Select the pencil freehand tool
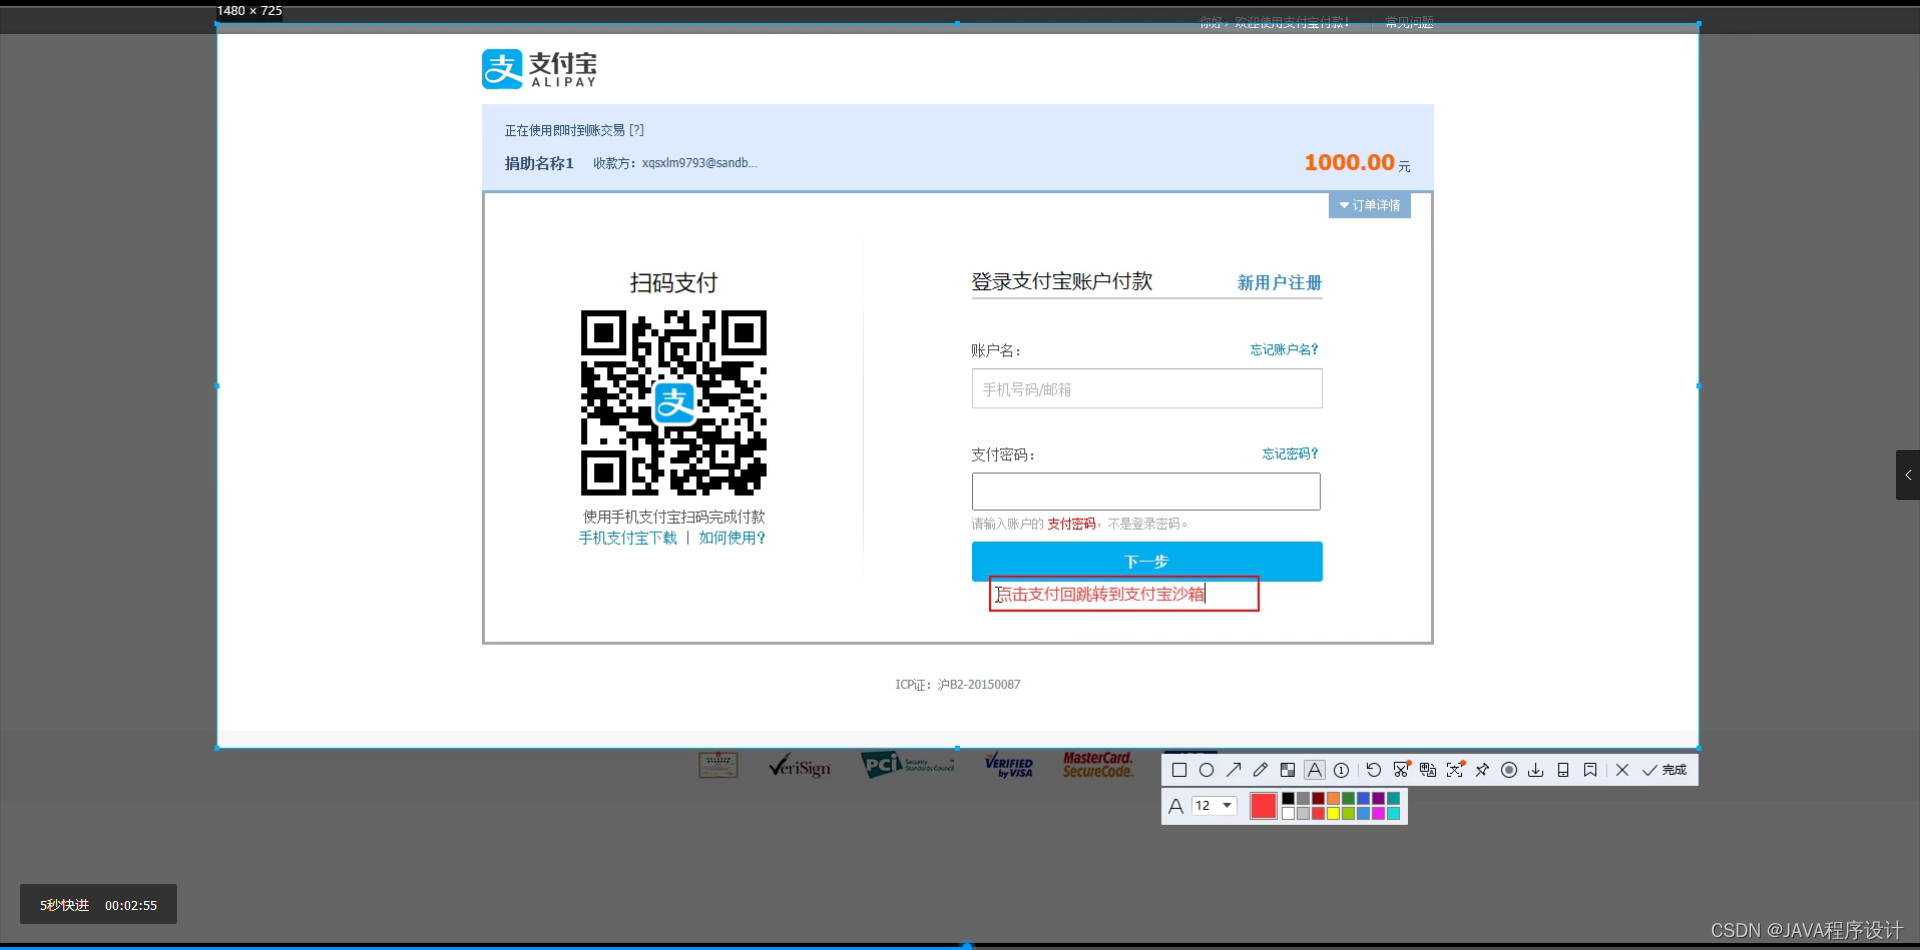1920x950 pixels. (1260, 770)
